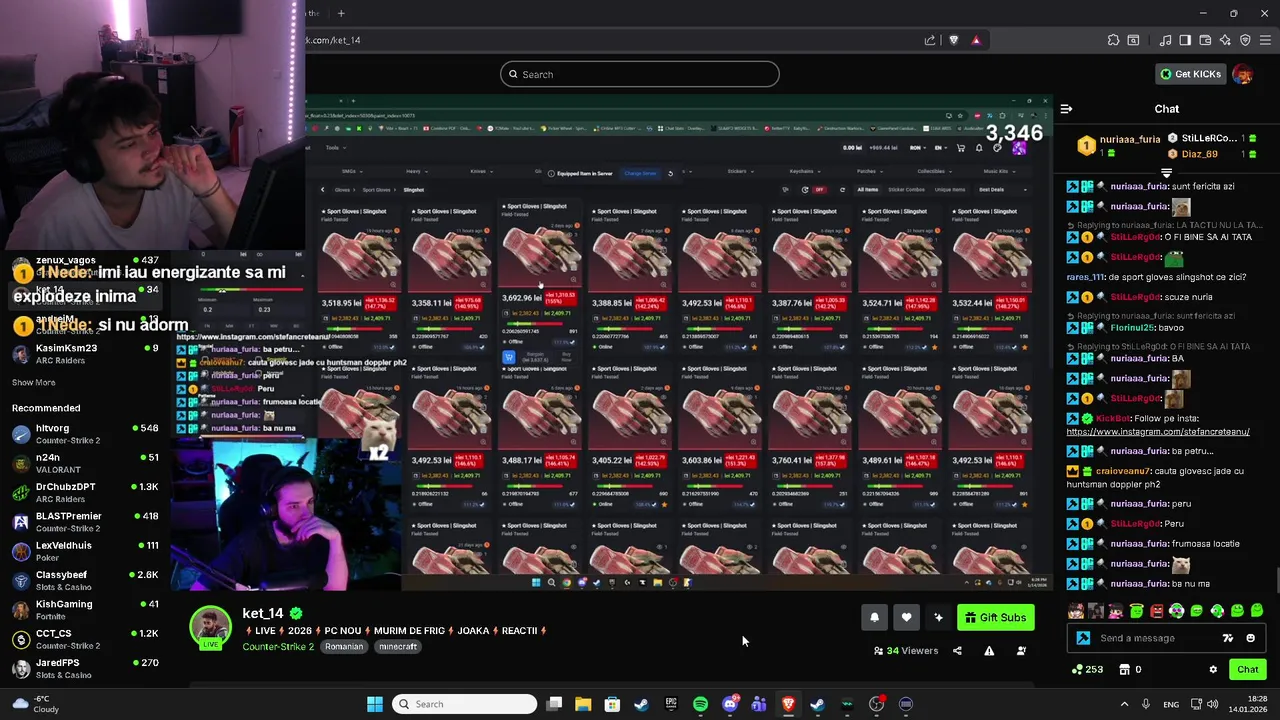This screenshot has height=720, width=1280.
Task: Expand the chat leaderboard chevron
Action: pos(1166,171)
